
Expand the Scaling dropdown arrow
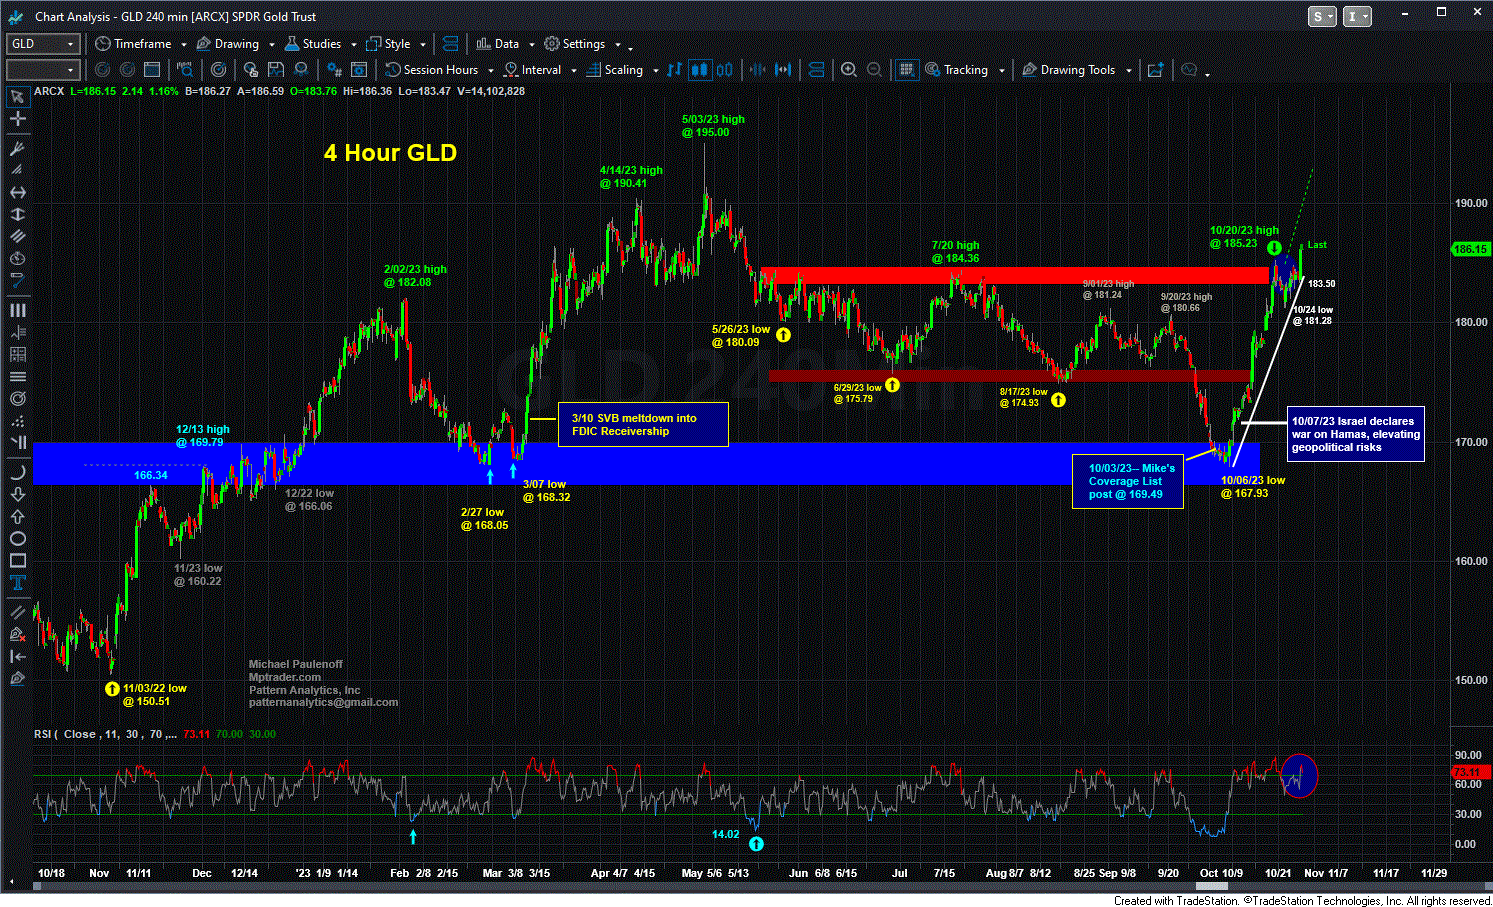pyautogui.click(x=655, y=71)
